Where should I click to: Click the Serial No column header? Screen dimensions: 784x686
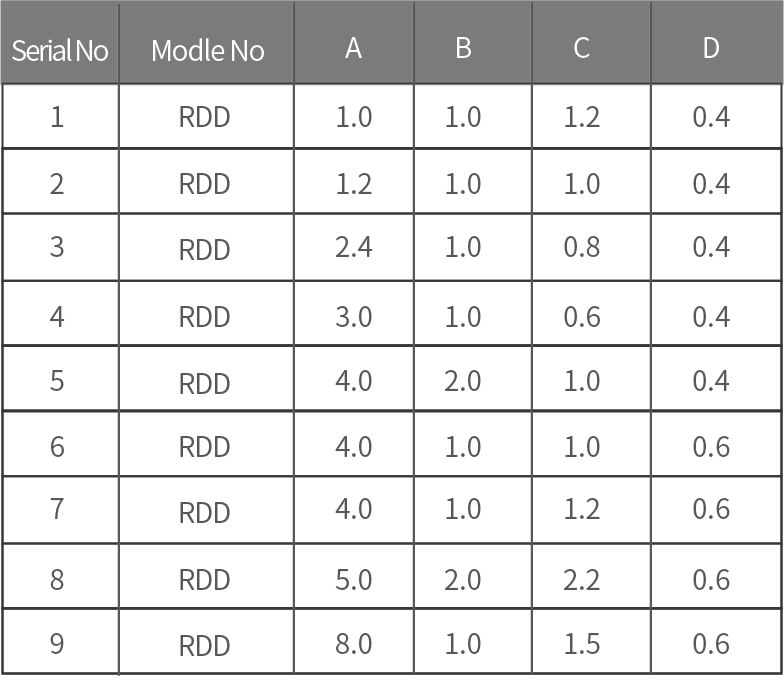(x=60, y=50)
